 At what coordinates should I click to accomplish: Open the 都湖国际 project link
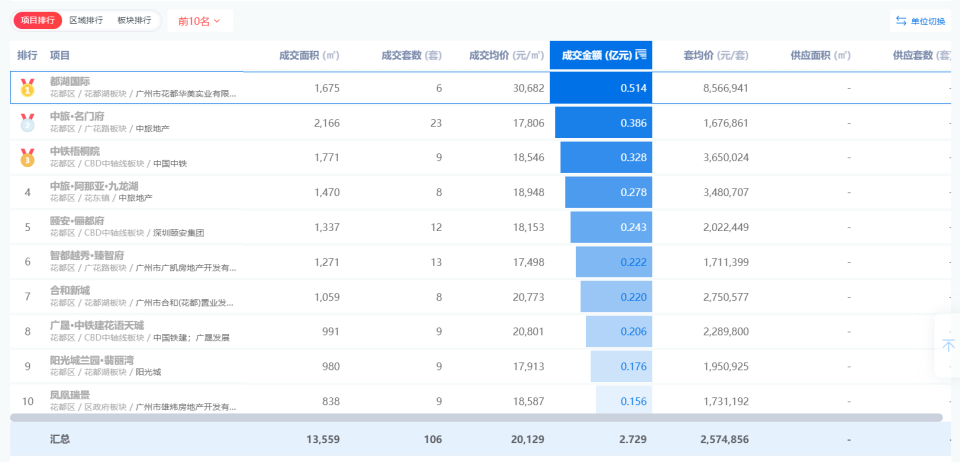(x=70, y=81)
